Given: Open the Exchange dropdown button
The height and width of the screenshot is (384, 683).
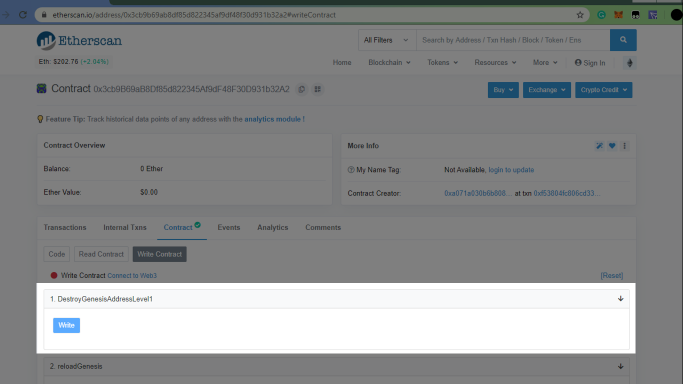Looking at the screenshot, I should pyautogui.click(x=547, y=90).
